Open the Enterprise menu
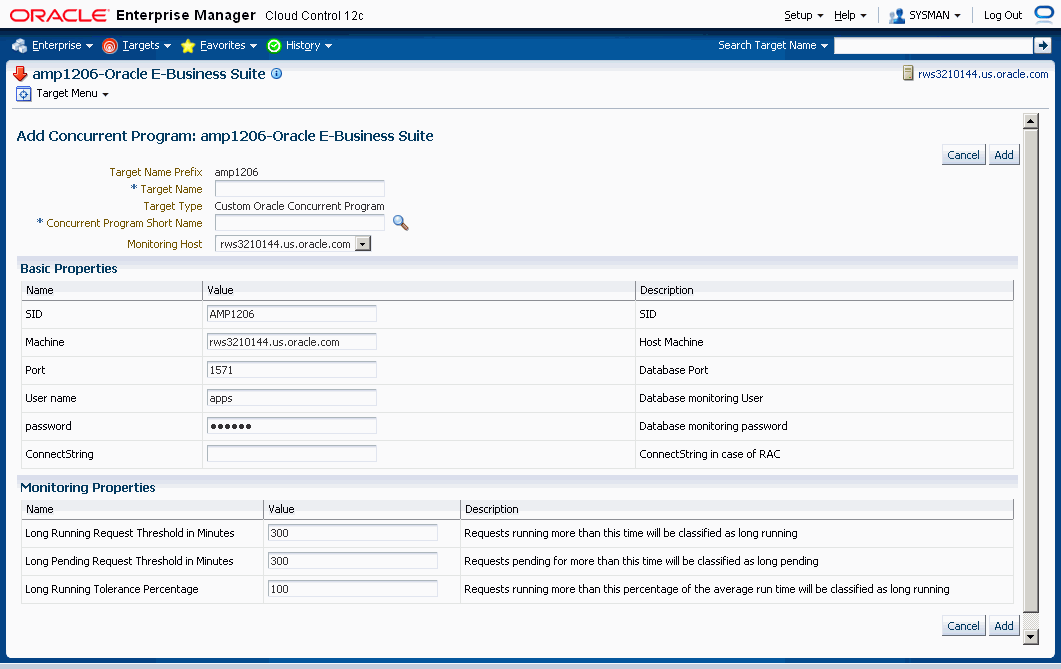Viewport: 1061px width, 669px height. point(62,45)
